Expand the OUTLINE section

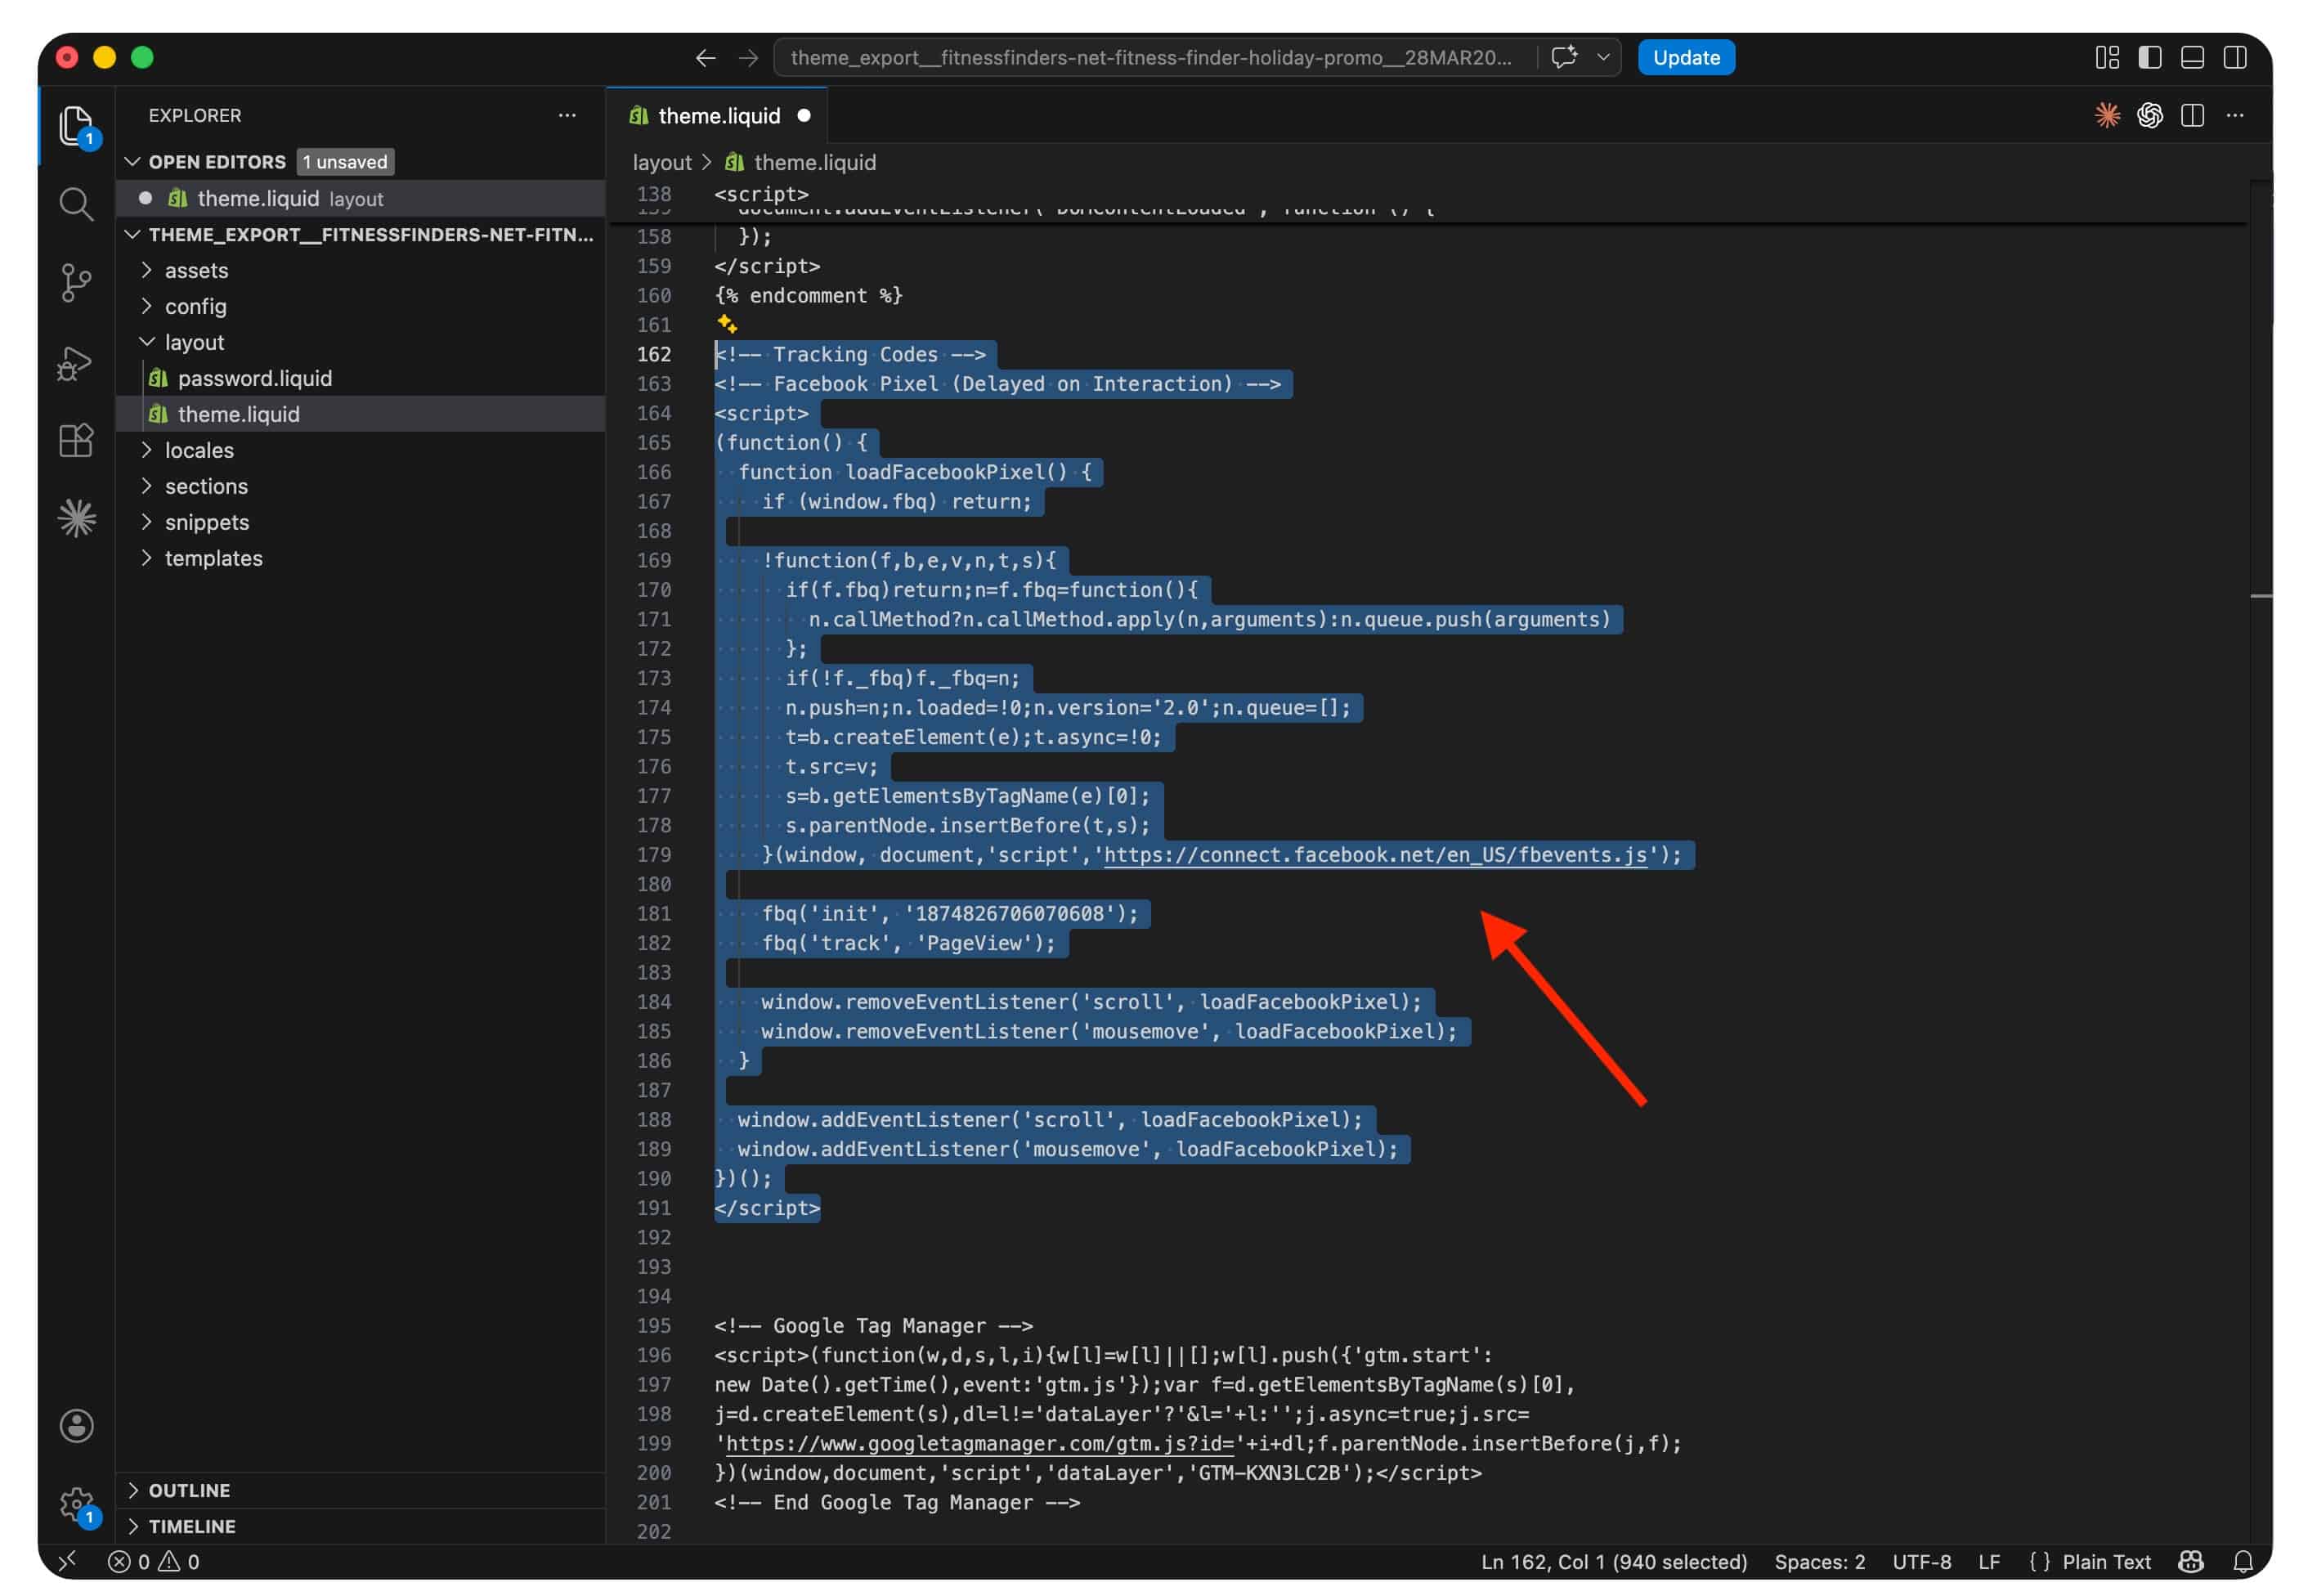(189, 1490)
